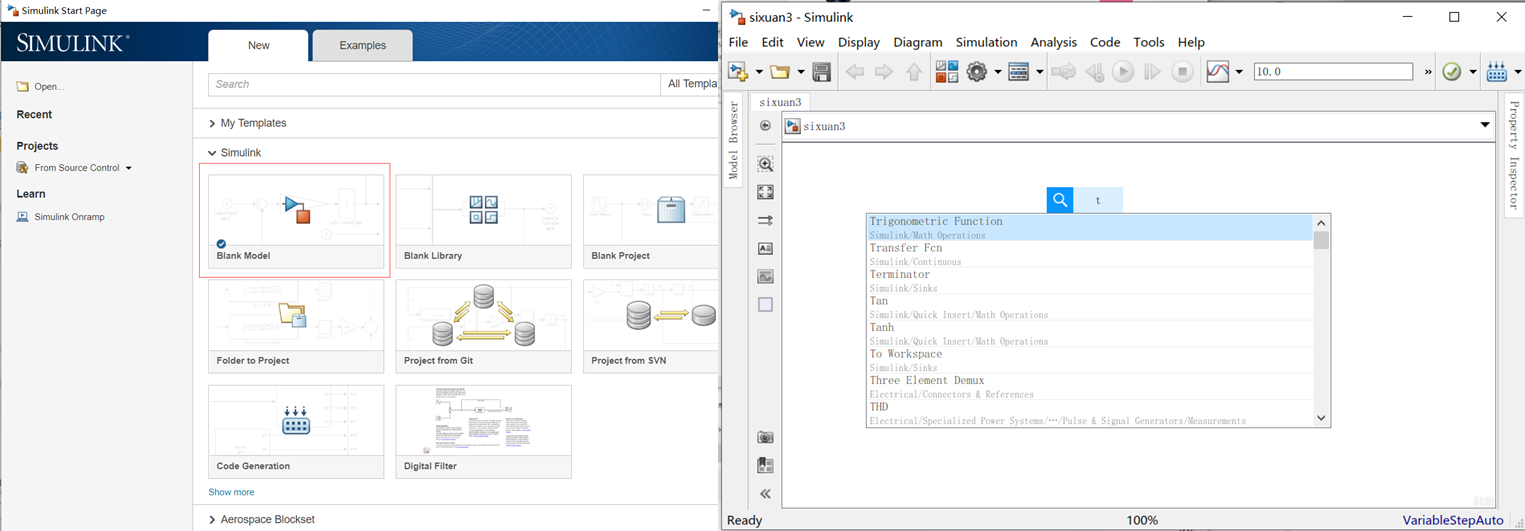Viewport: 1525px width, 531px height.
Task: Open the Configuration gear dropdown arrow
Action: click(x=997, y=72)
